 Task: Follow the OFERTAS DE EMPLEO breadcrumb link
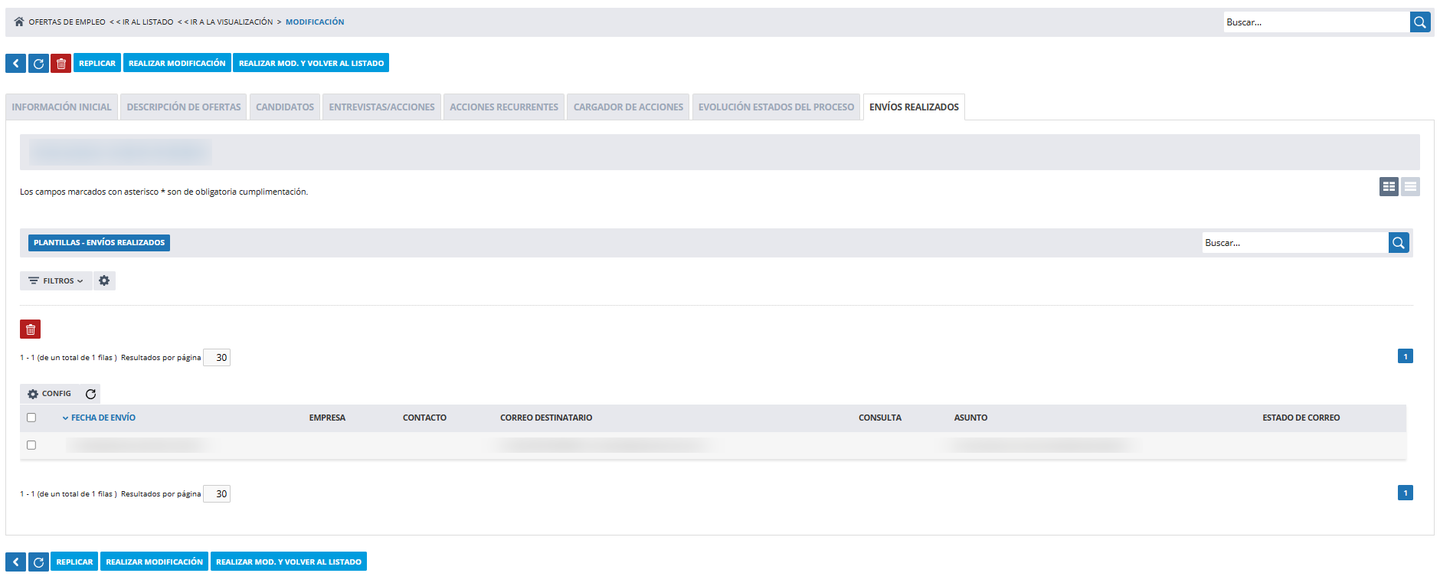(67, 22)
